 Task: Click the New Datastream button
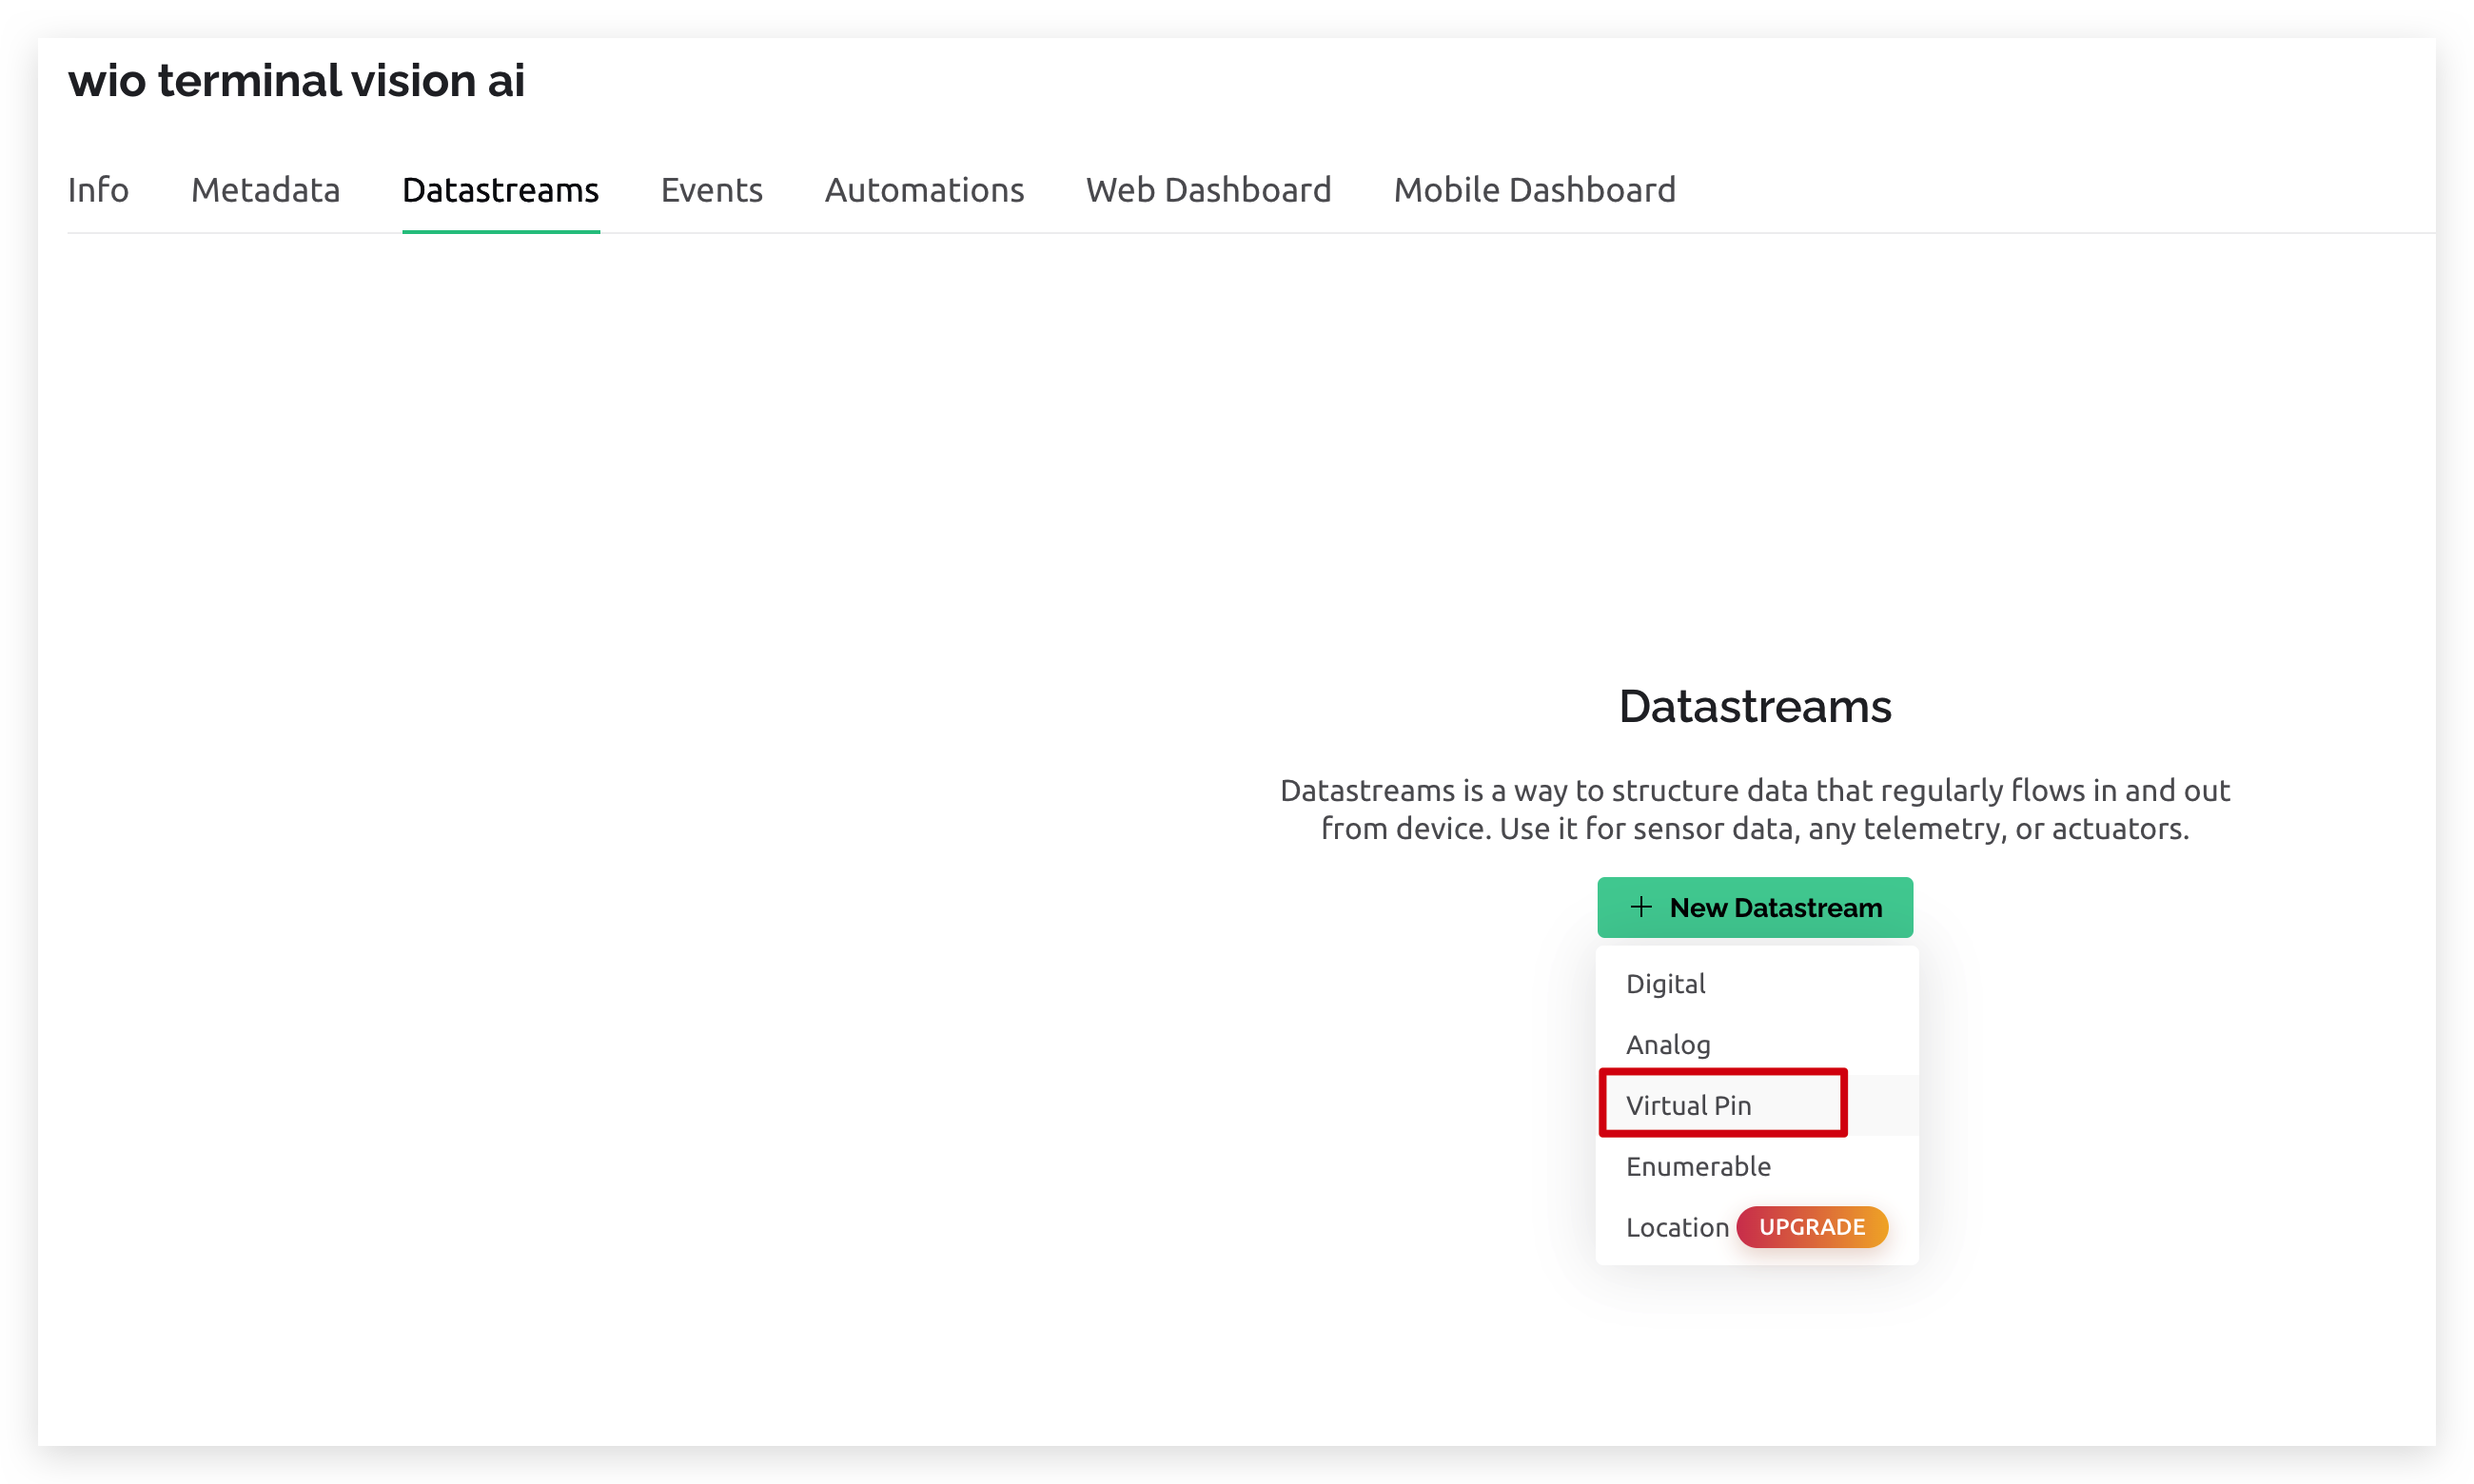1755,907
